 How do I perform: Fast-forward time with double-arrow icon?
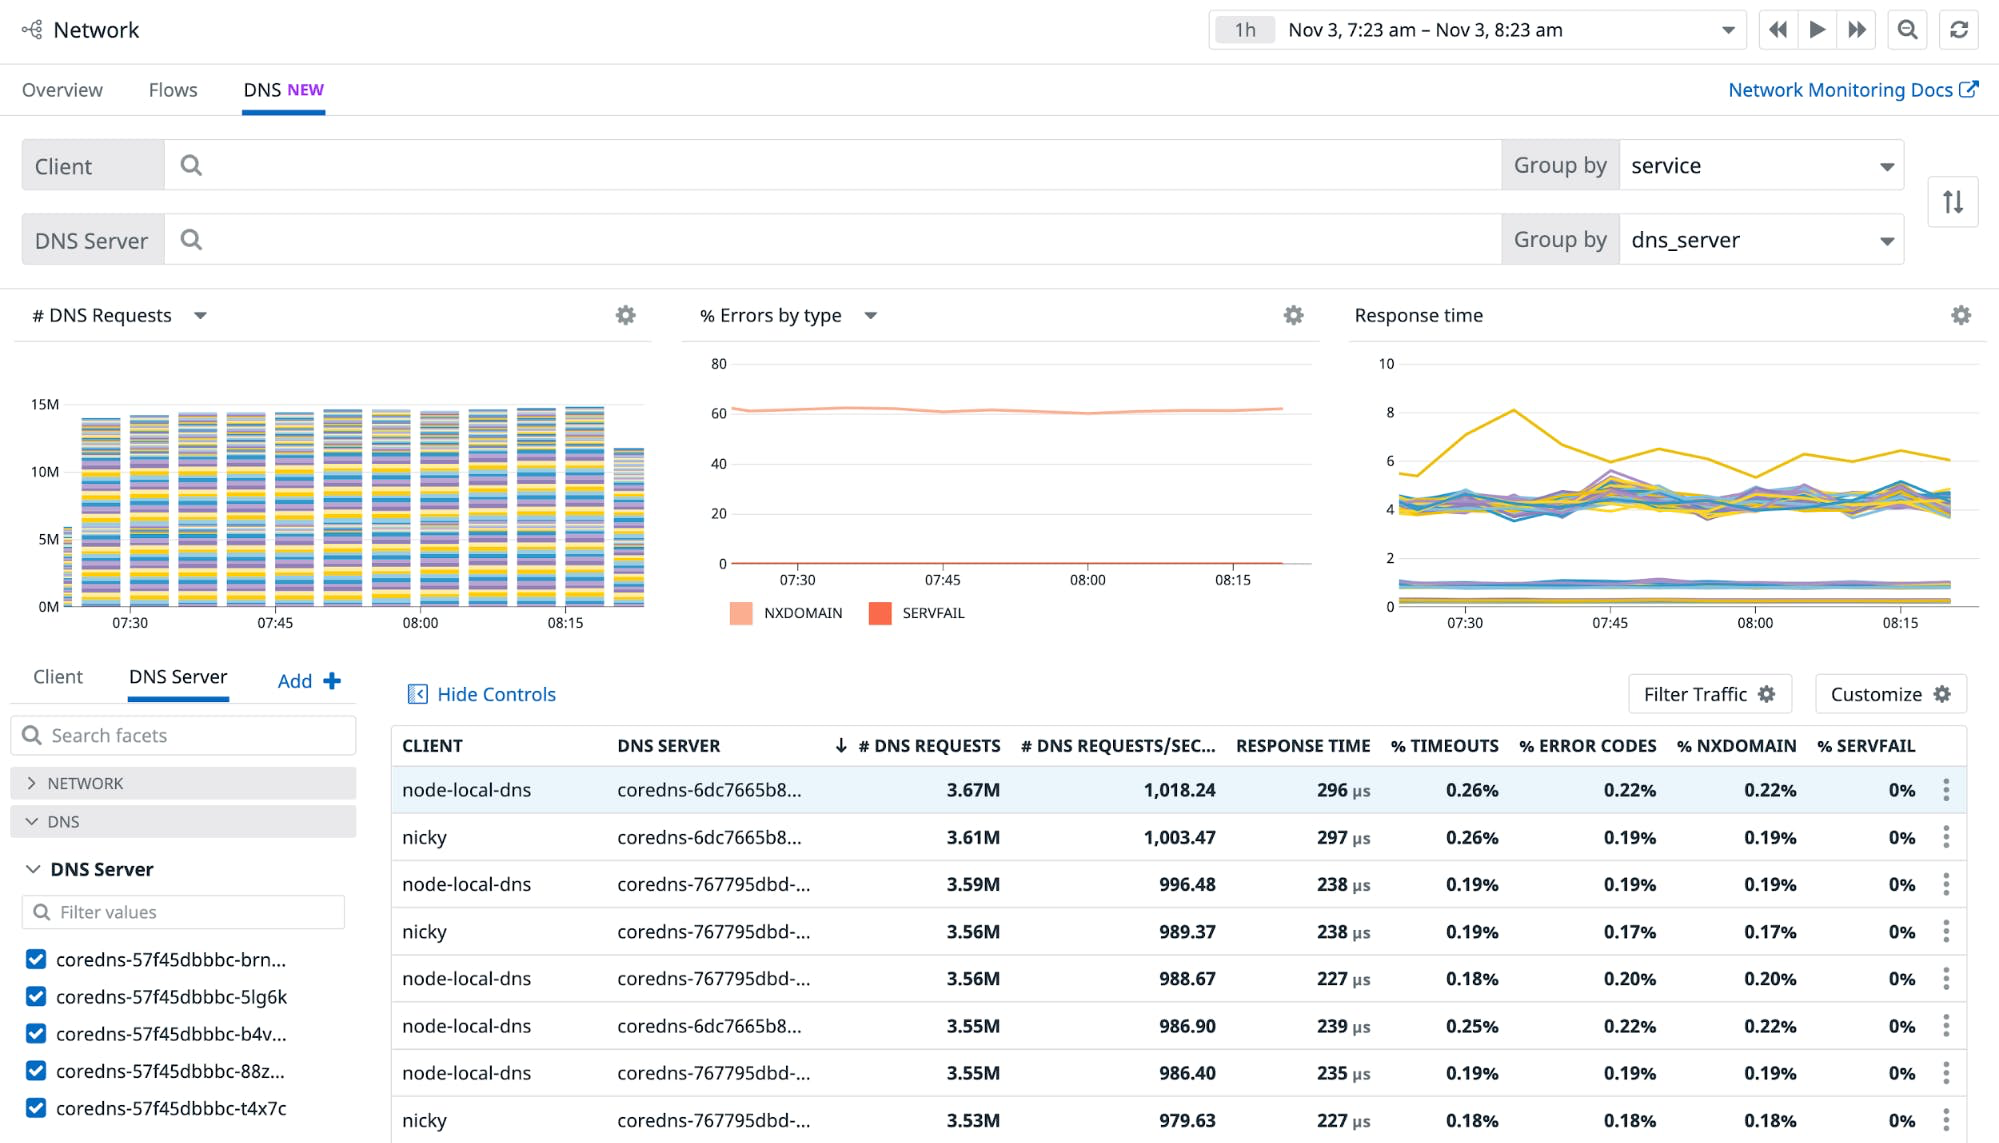click(1857, 29)
